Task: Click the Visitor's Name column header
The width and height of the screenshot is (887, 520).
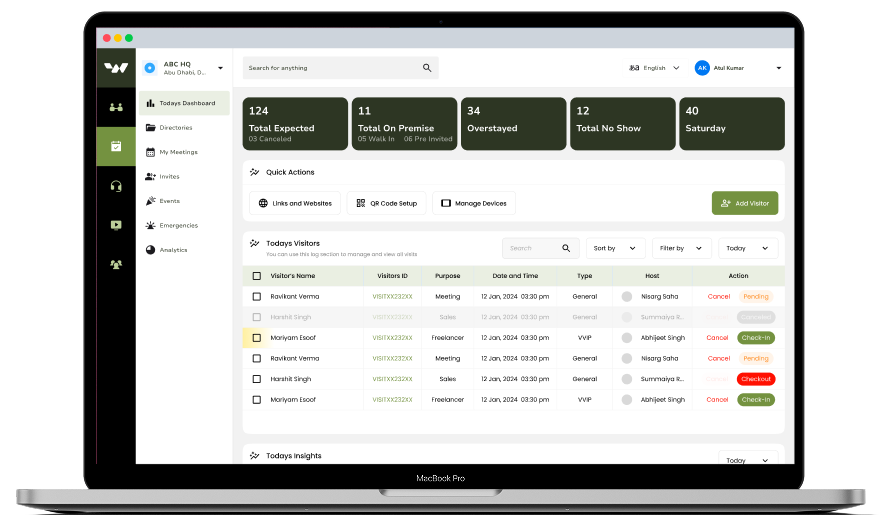Action: tap(292, 276)
